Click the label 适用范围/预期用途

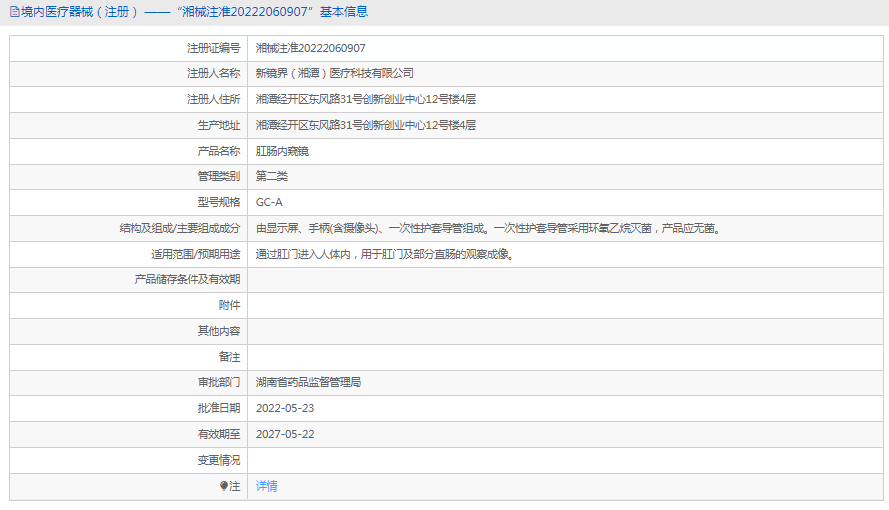[196, 254]
